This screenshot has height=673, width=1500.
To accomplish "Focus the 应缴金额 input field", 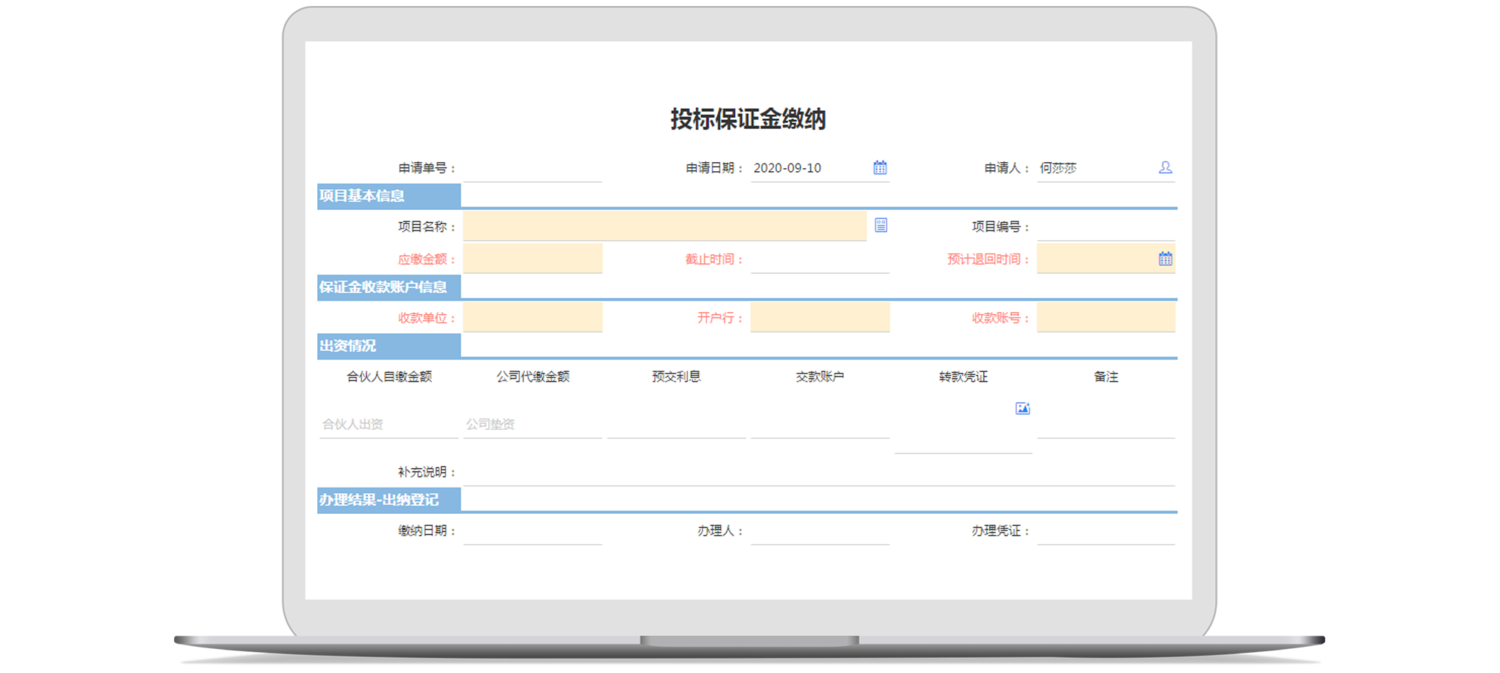I will click(532, 259).
